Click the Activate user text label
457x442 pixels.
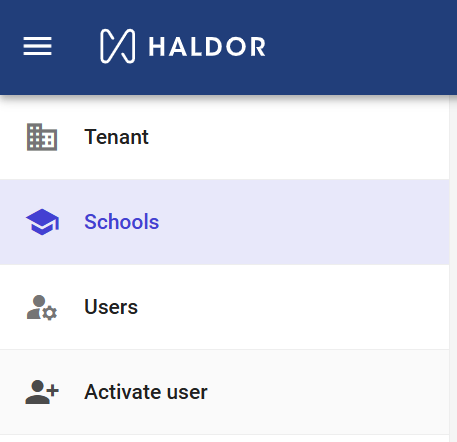click(x=146, y=392)
